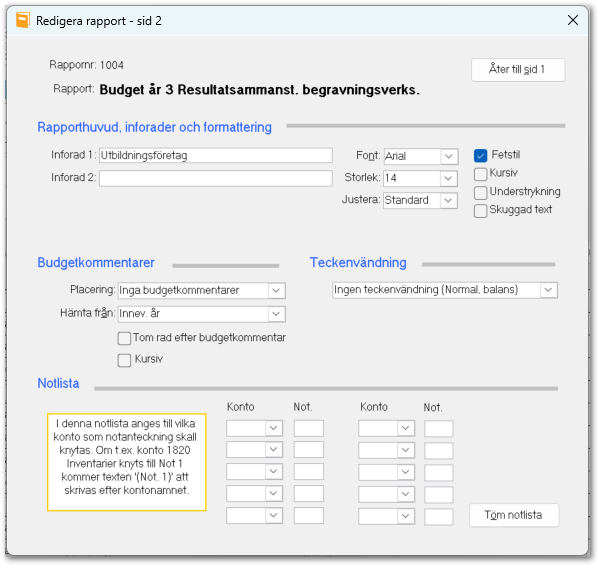Screen dimensions: 599x566
Task: Tick Tom rad efter budgetkommentar checkbox
Action: (x=124, y=338)
